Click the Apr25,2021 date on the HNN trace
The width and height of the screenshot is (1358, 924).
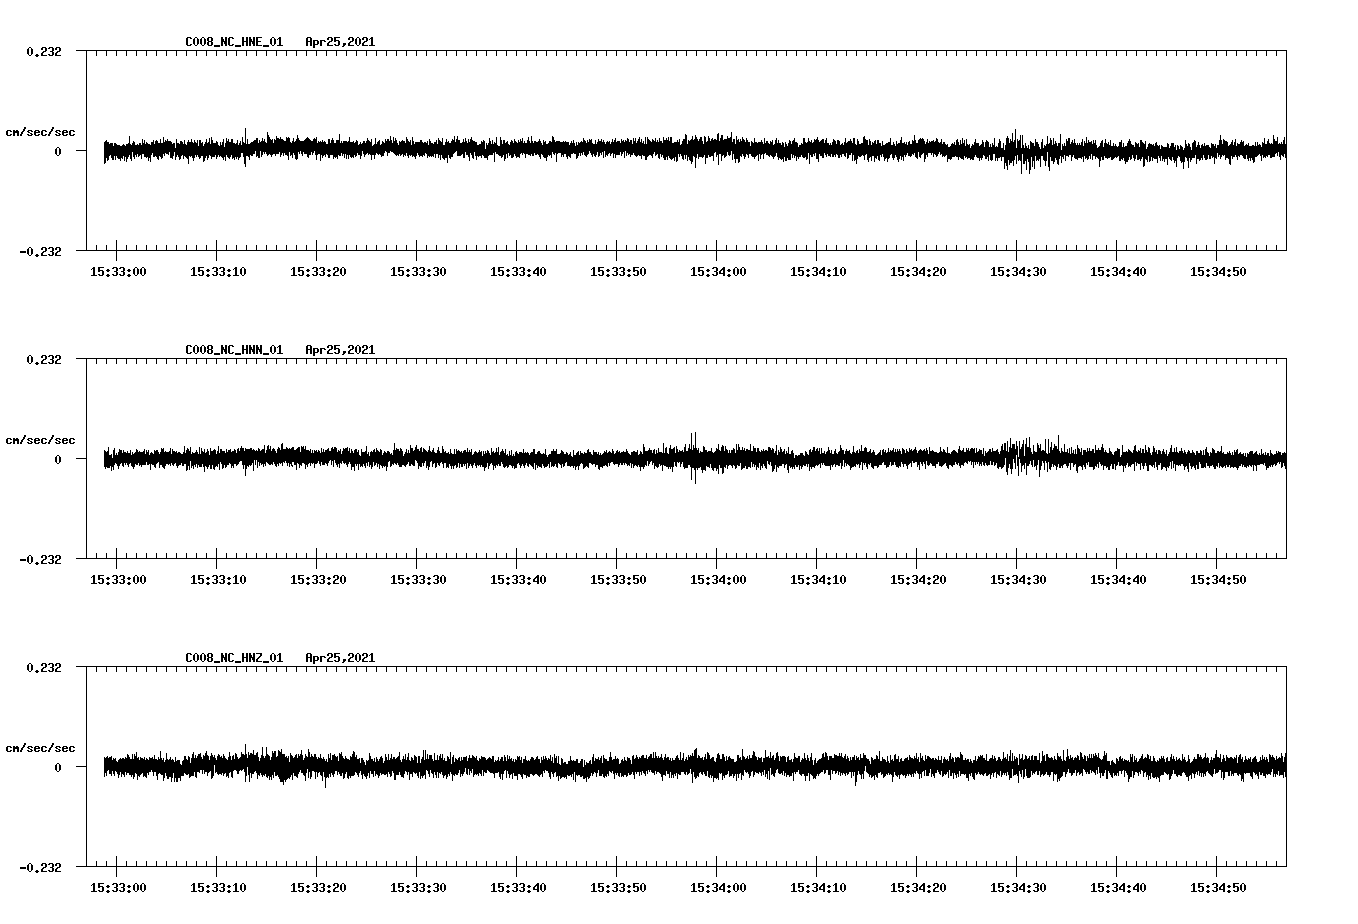(x=340, y=349)
